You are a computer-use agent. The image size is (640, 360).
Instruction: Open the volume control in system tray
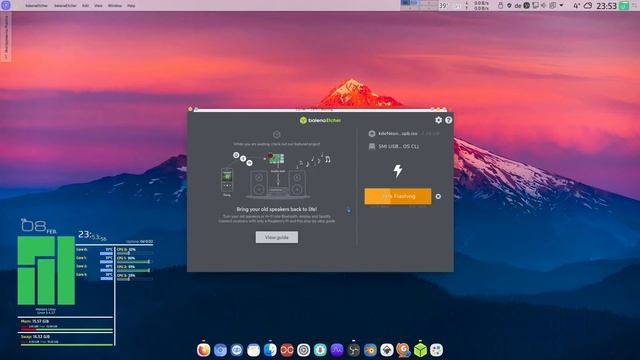point(544,5)
